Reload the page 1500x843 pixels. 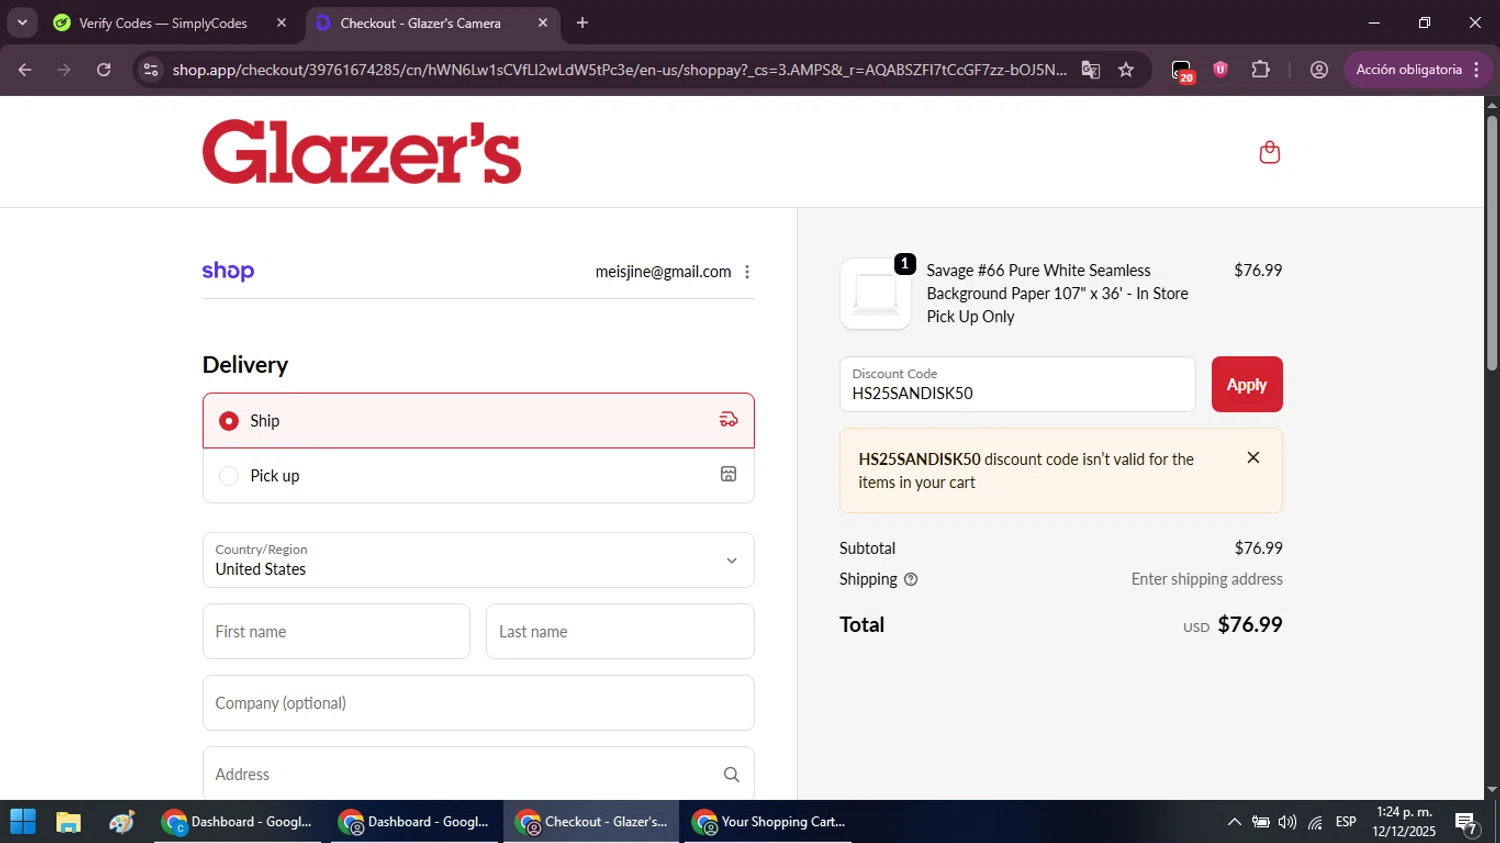104,70
